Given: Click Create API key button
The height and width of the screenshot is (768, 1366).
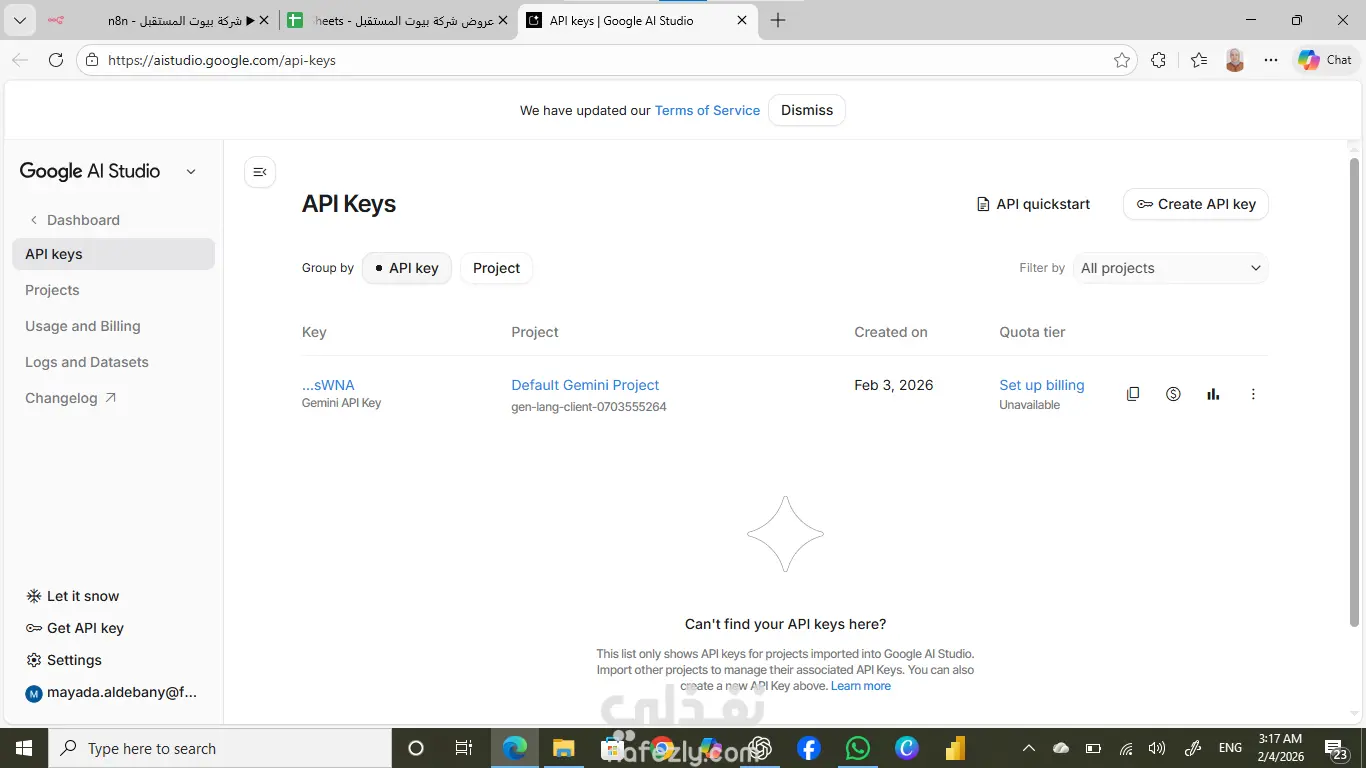Looking at the screenshot, I should pyautogui.click(x=1196, y=204).
